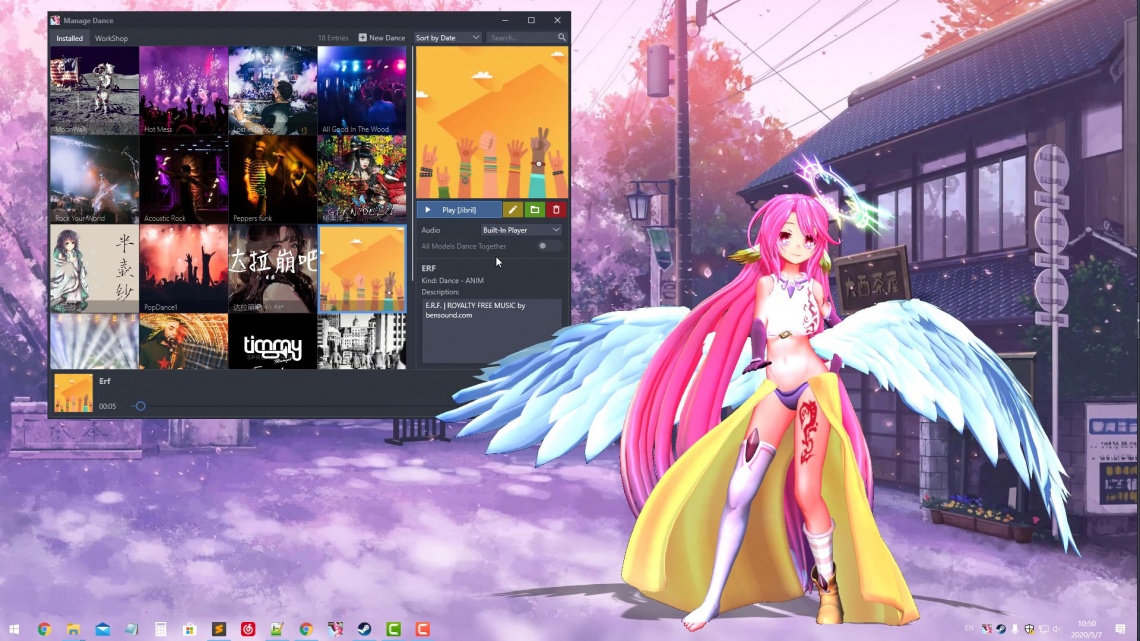Click the red trash delete icon
This screenshot has height=641, width=1140.
pos(556,210)
